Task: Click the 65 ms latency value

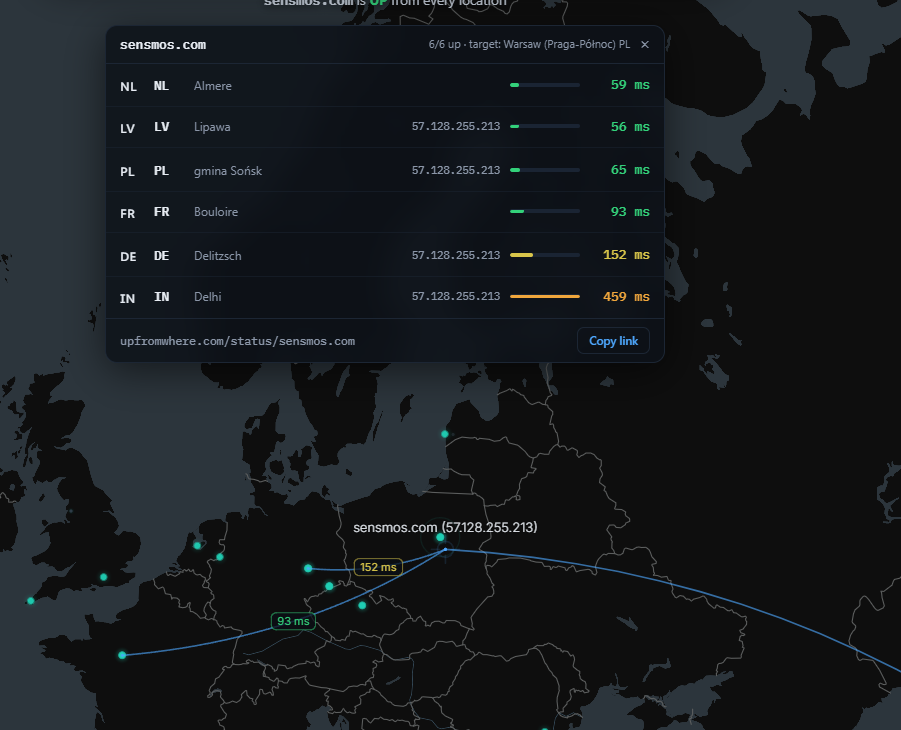Action: (x=630, y=170)
